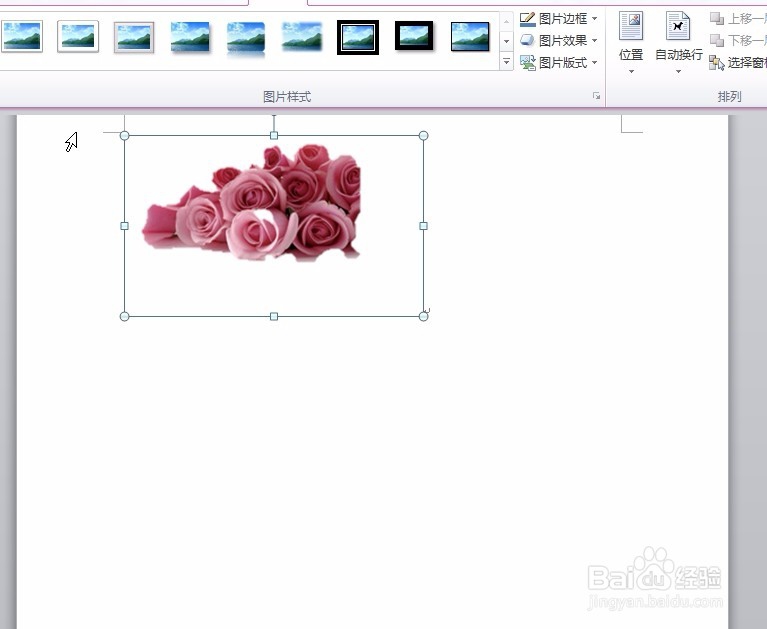
Task: Open the selection pane button
Action: point(738,63)
